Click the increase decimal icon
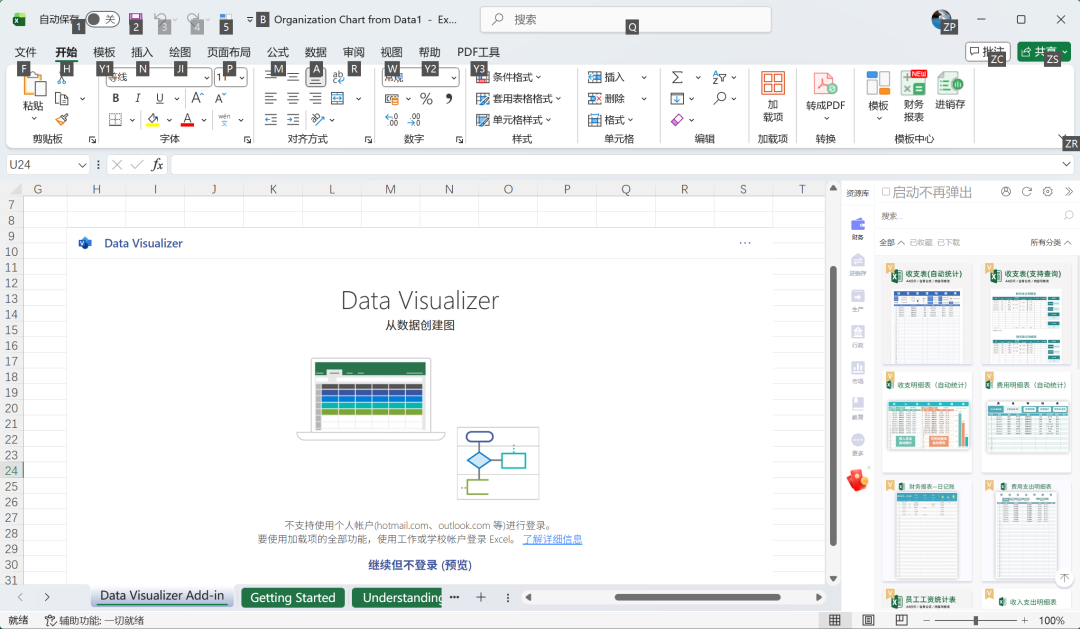The width and height of the screenshot is (1080, 629). [391, 120]
